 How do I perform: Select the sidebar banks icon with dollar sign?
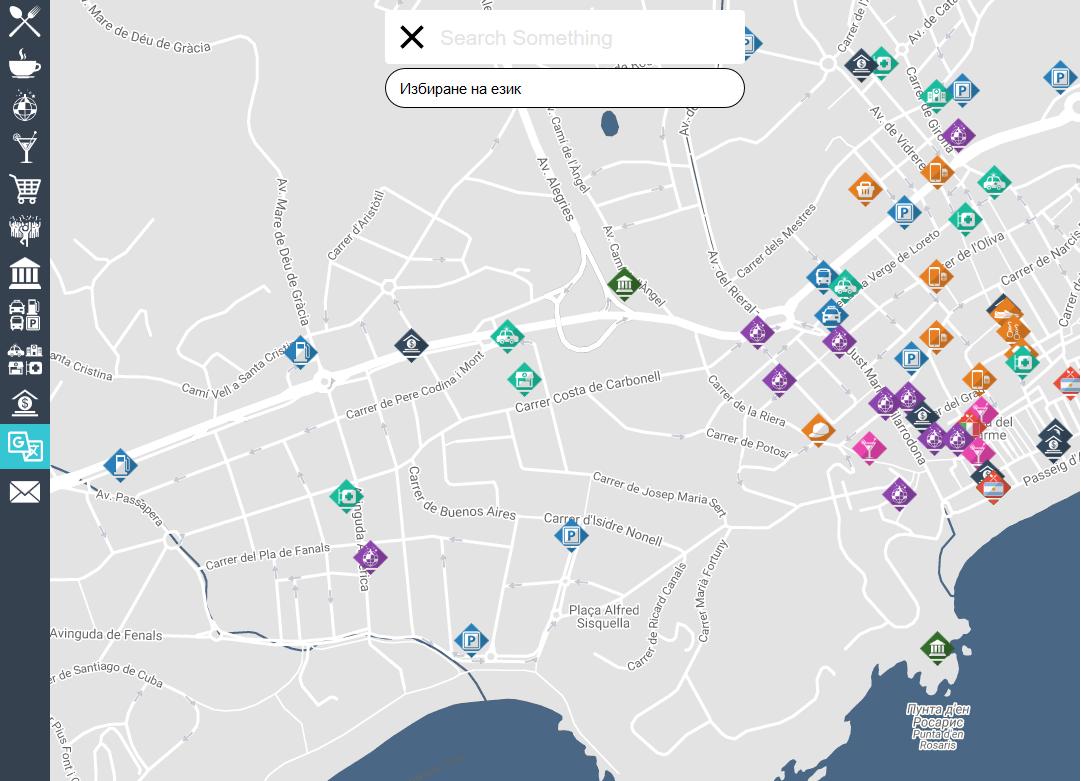[x=25, y=403]
